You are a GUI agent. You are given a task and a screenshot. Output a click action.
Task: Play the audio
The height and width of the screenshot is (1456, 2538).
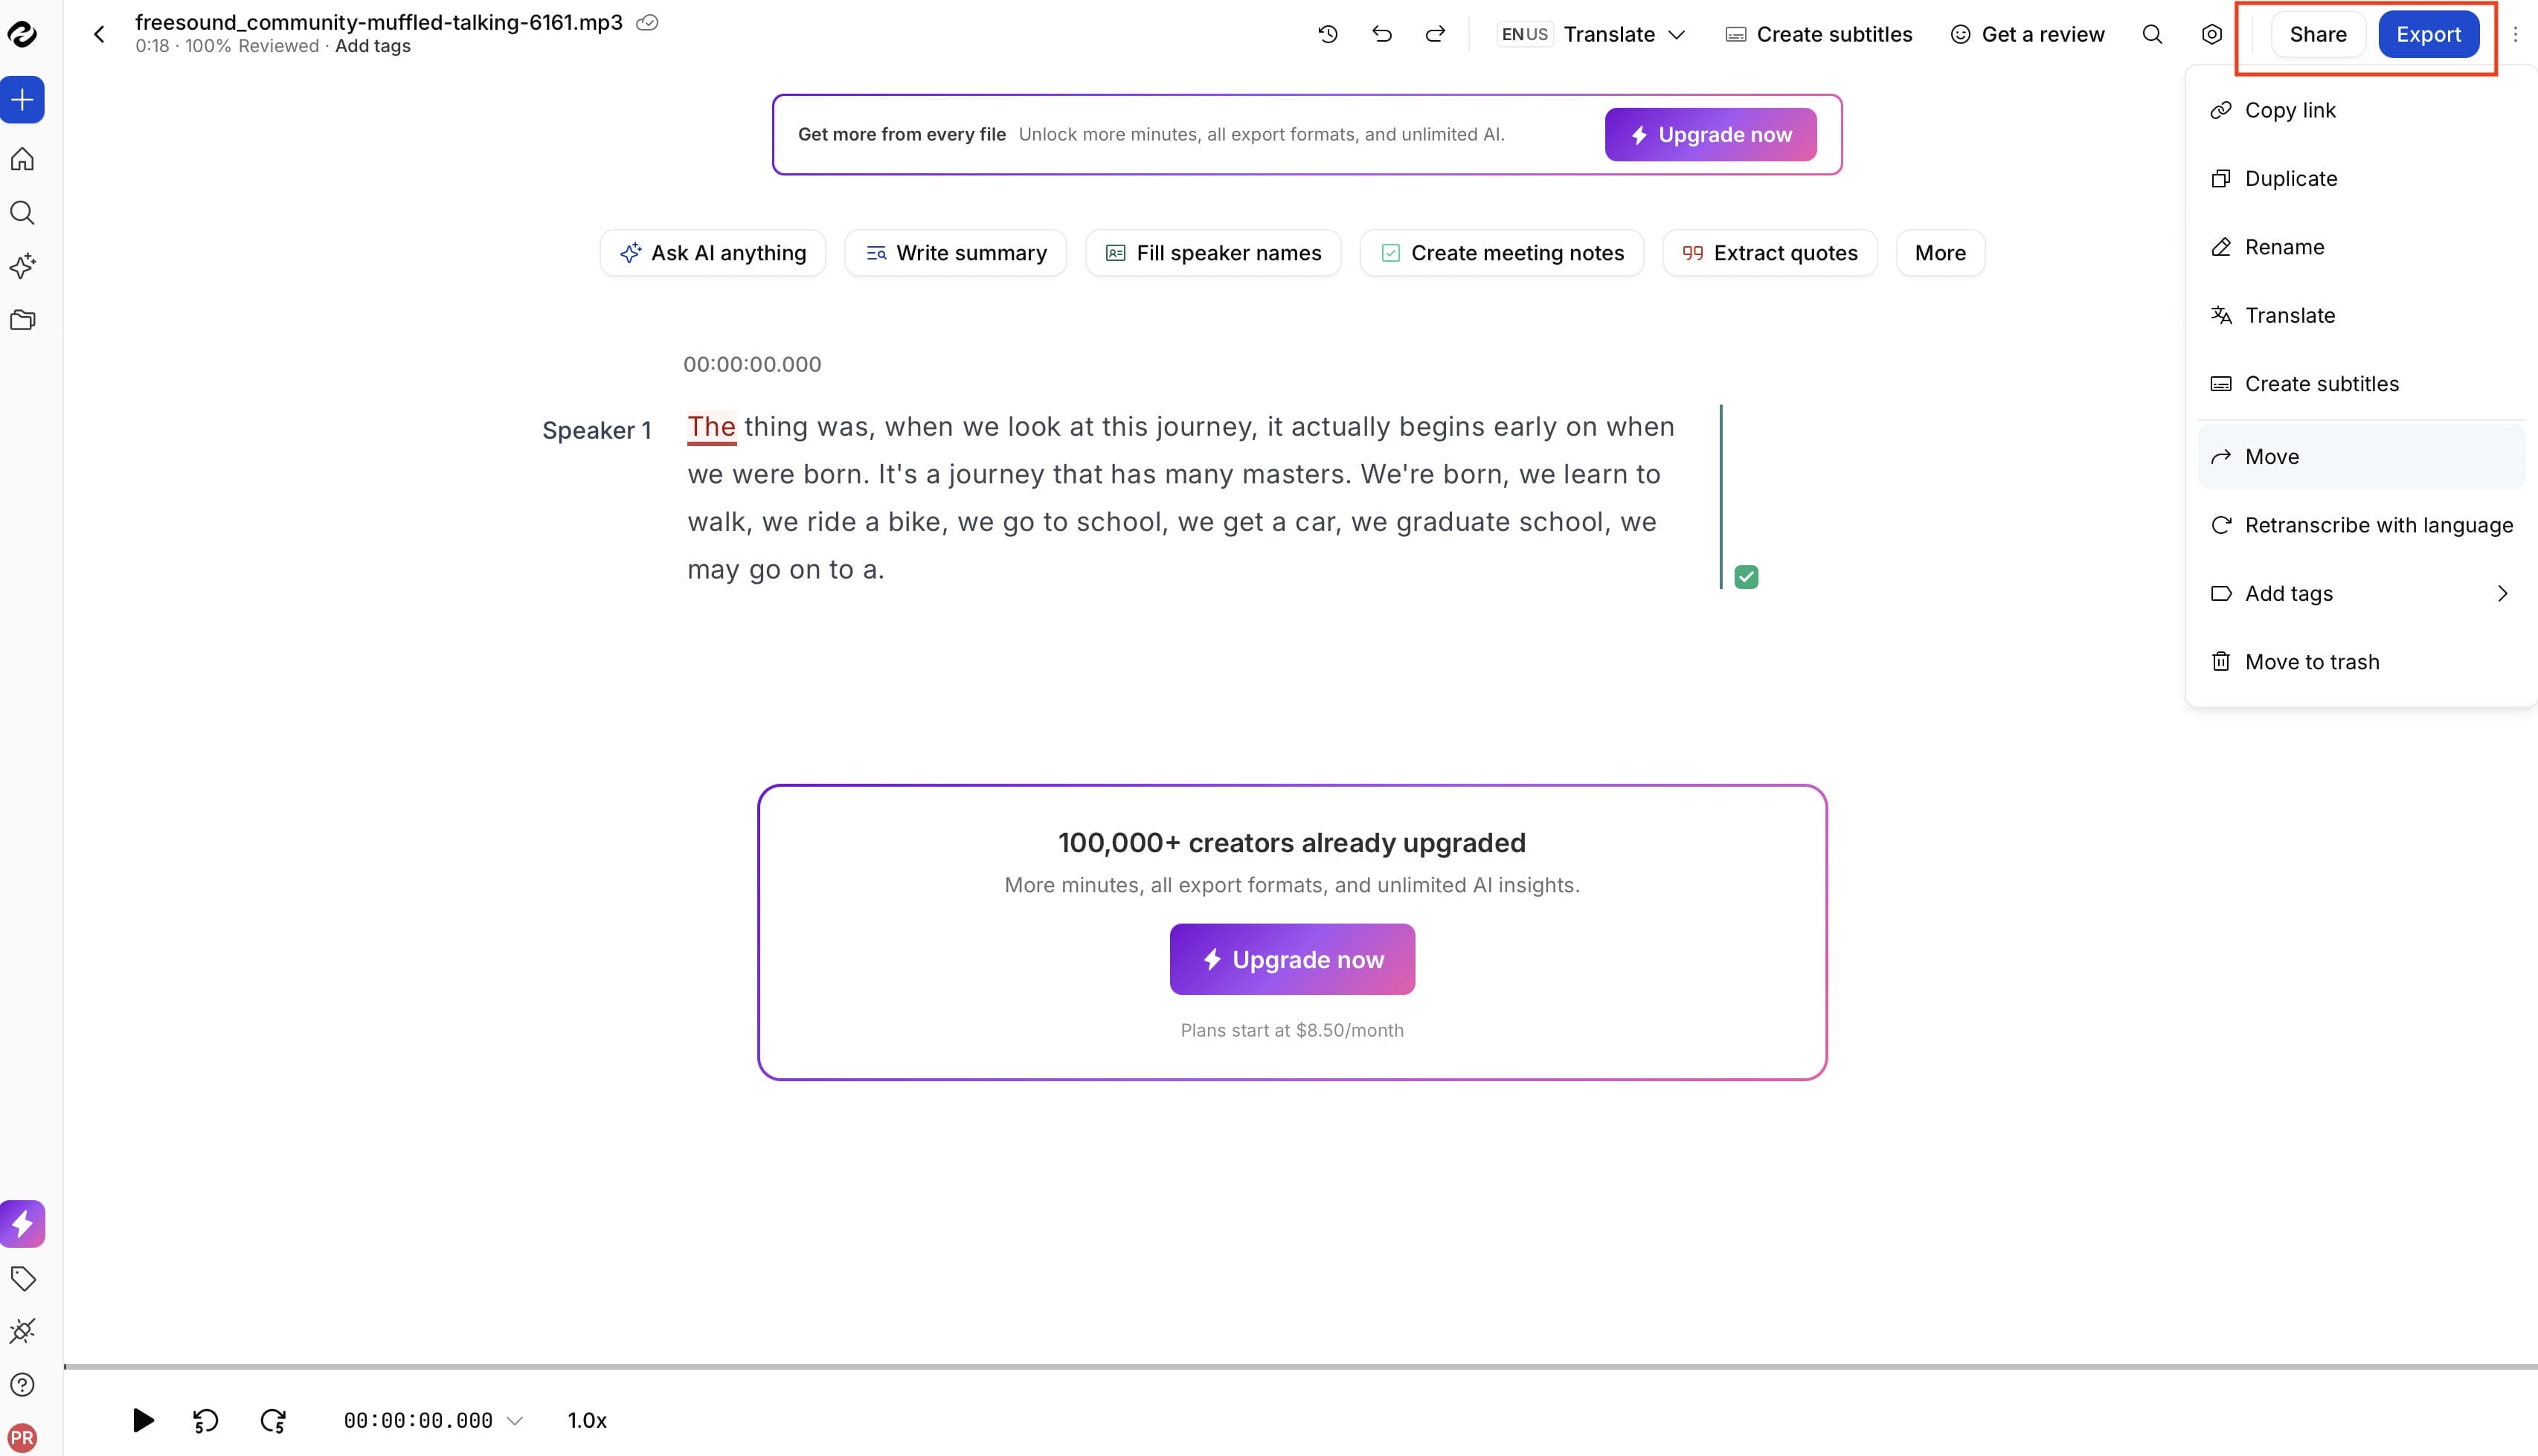(143, 1420)
